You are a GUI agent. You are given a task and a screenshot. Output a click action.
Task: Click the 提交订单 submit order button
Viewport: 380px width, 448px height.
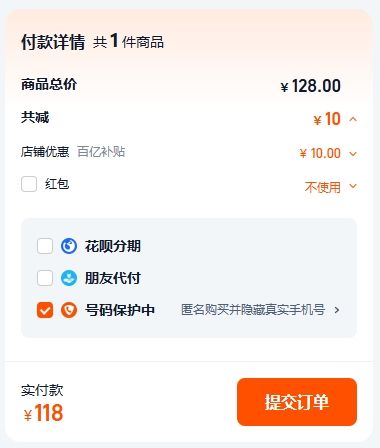tap(297, 402)
